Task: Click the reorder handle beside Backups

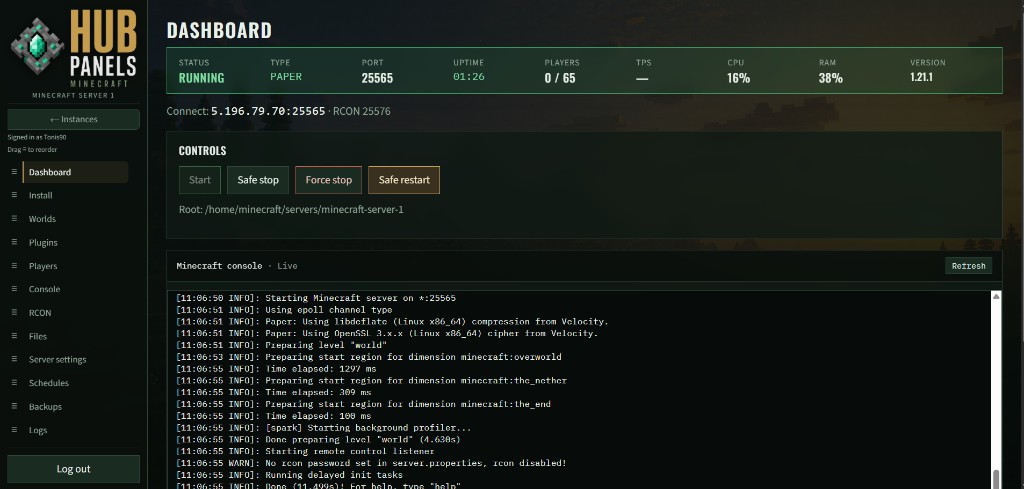Action: point(14,406)
